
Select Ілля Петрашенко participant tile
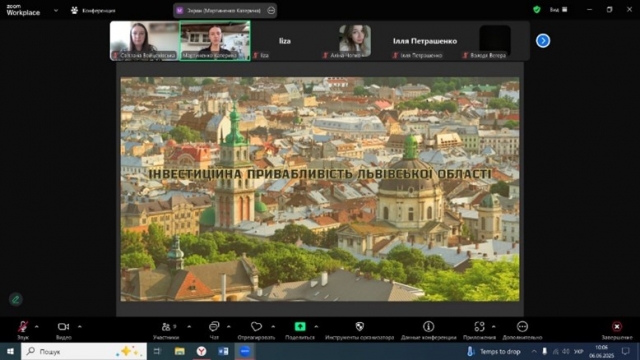pos(424,41)
